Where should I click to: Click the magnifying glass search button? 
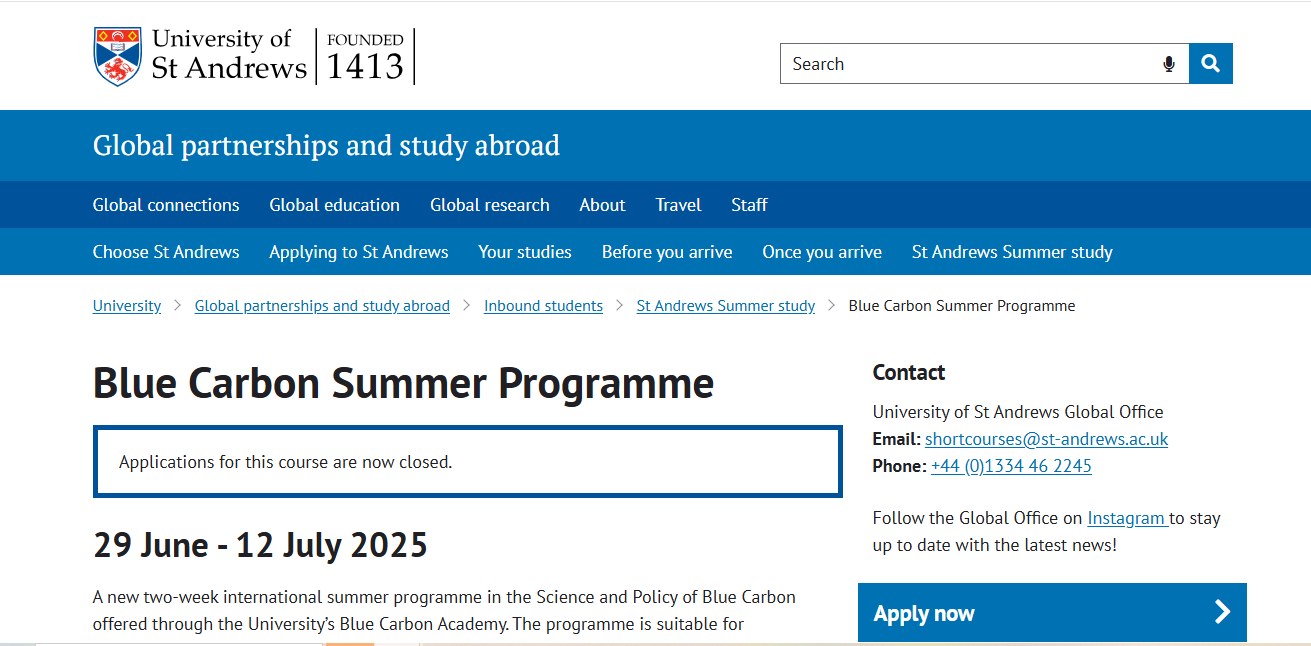click(1211, 64)
